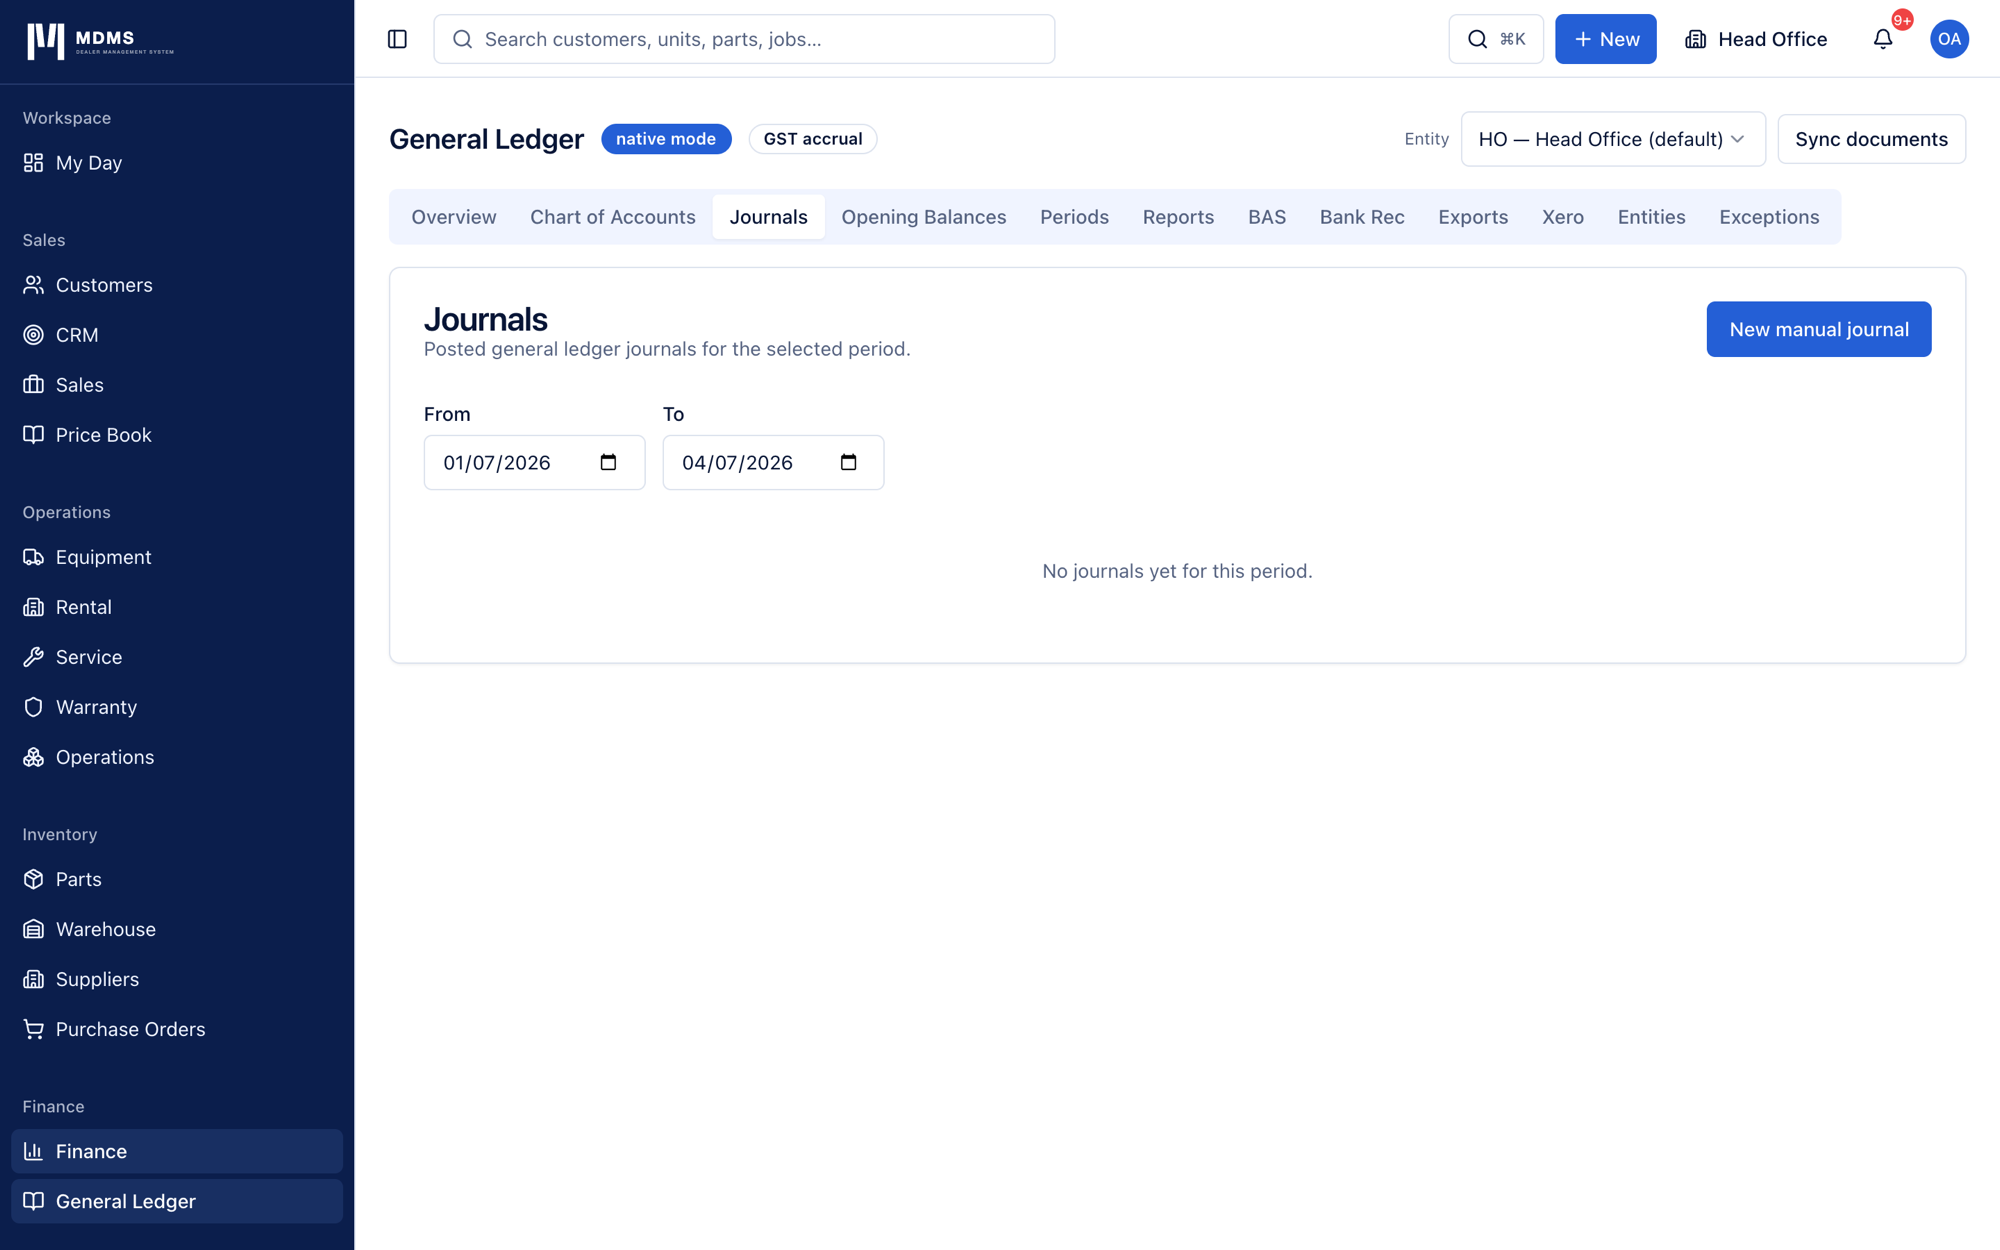
Task: Toggle the sidebar collapse icon
Action: (397, 39)
